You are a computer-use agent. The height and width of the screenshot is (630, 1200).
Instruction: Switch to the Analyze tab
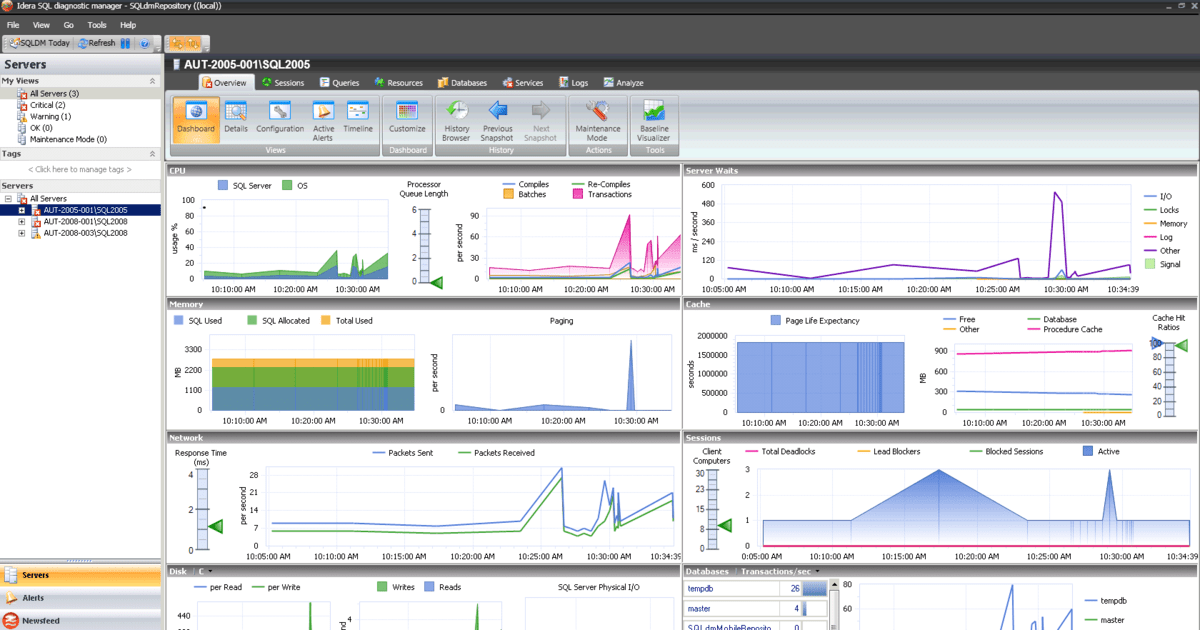[623, 83]
